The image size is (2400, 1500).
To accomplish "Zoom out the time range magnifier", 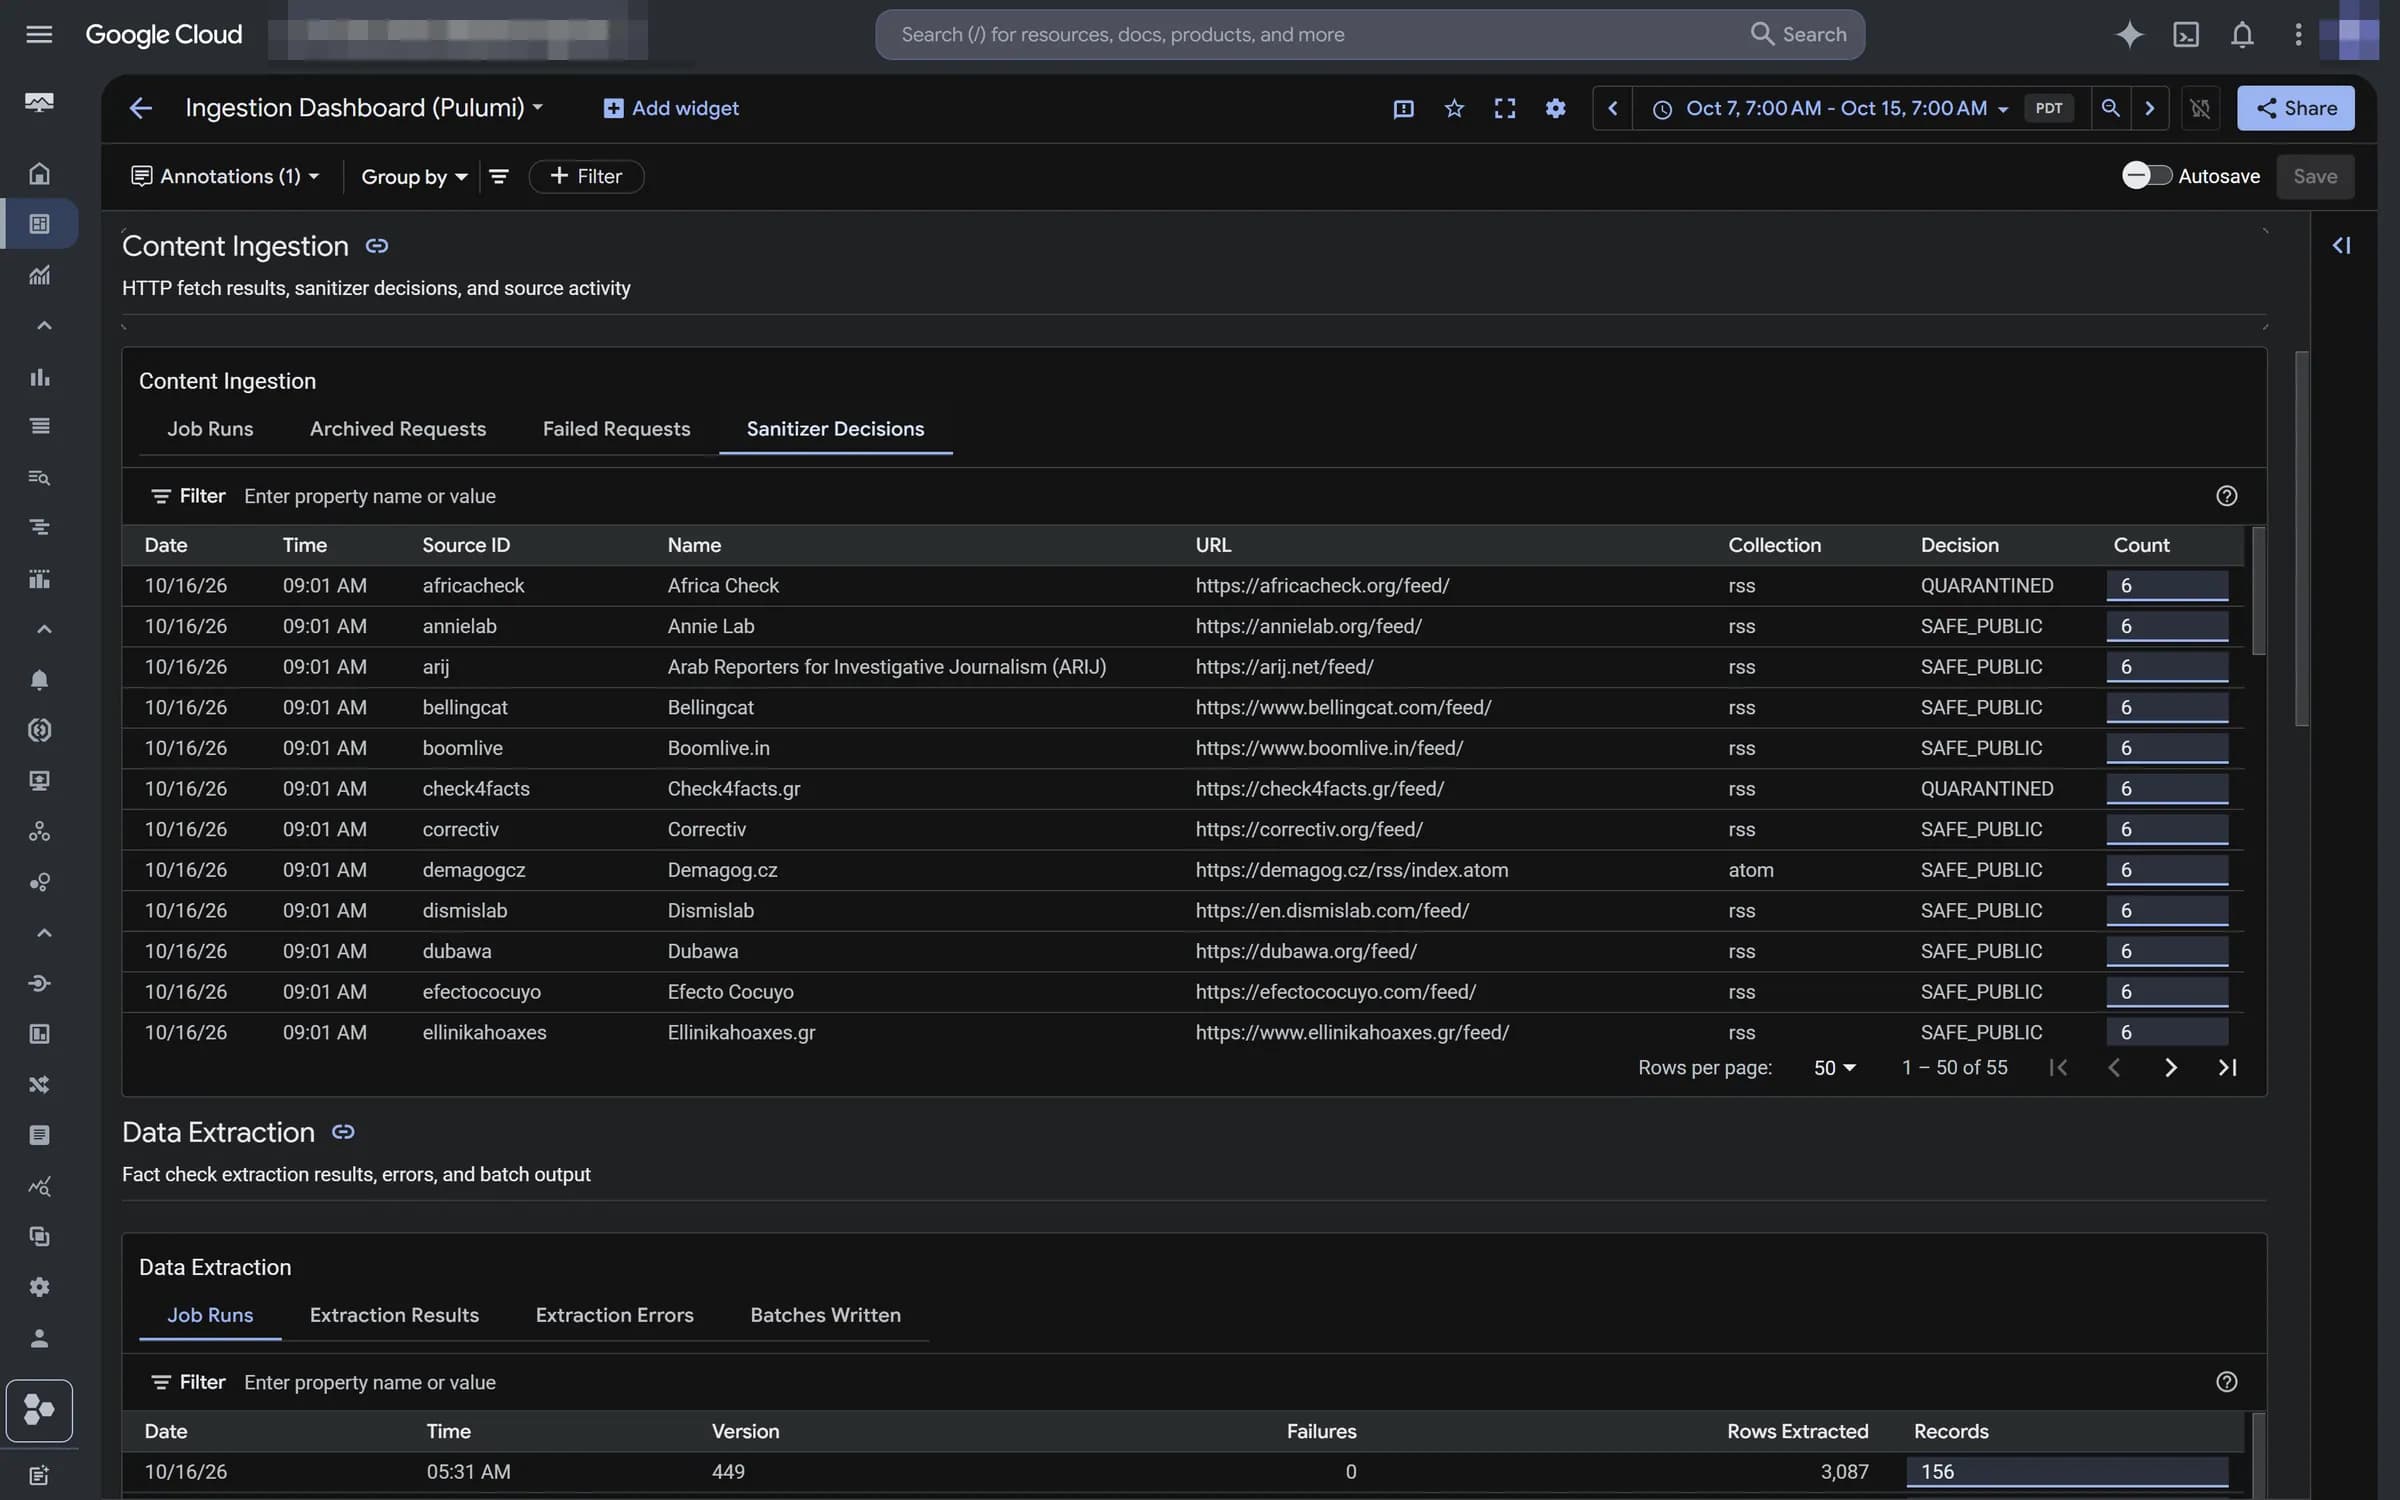I will (x=2110, y=108).
